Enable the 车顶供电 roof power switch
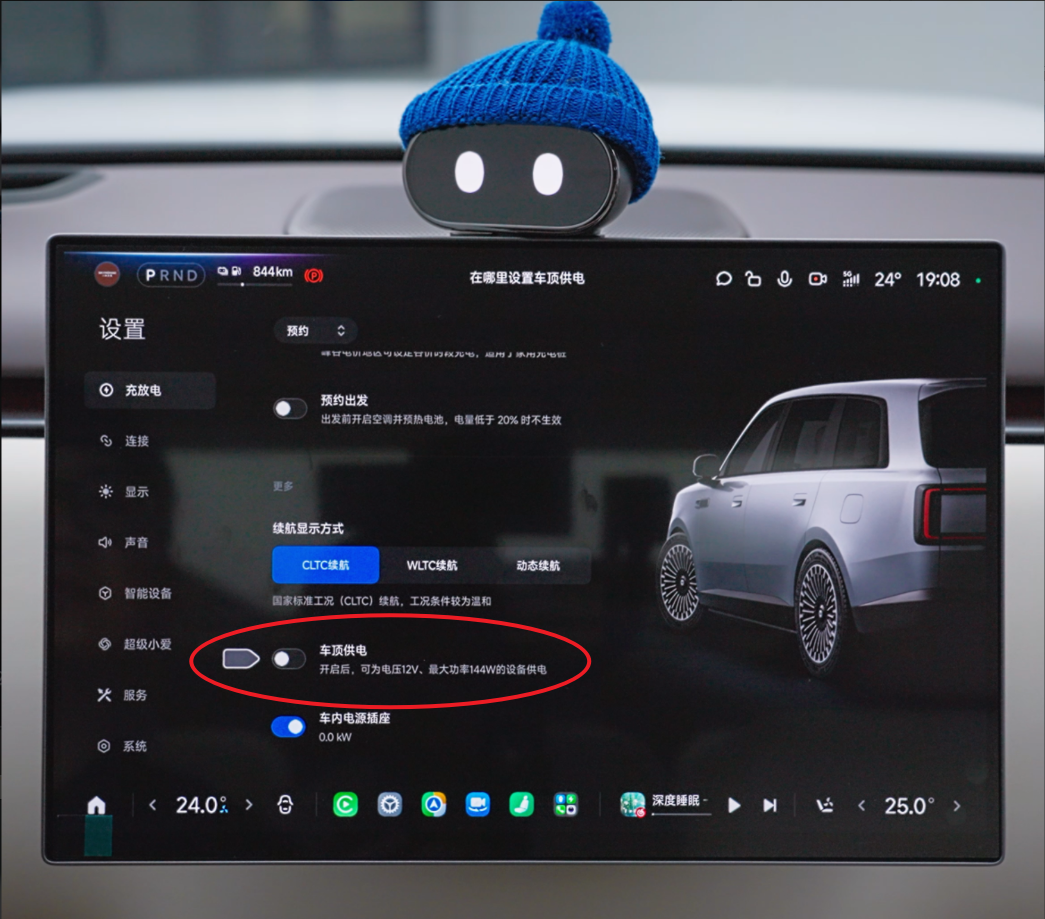Viewport: 1045px width, 919px height. pos(289,659)
